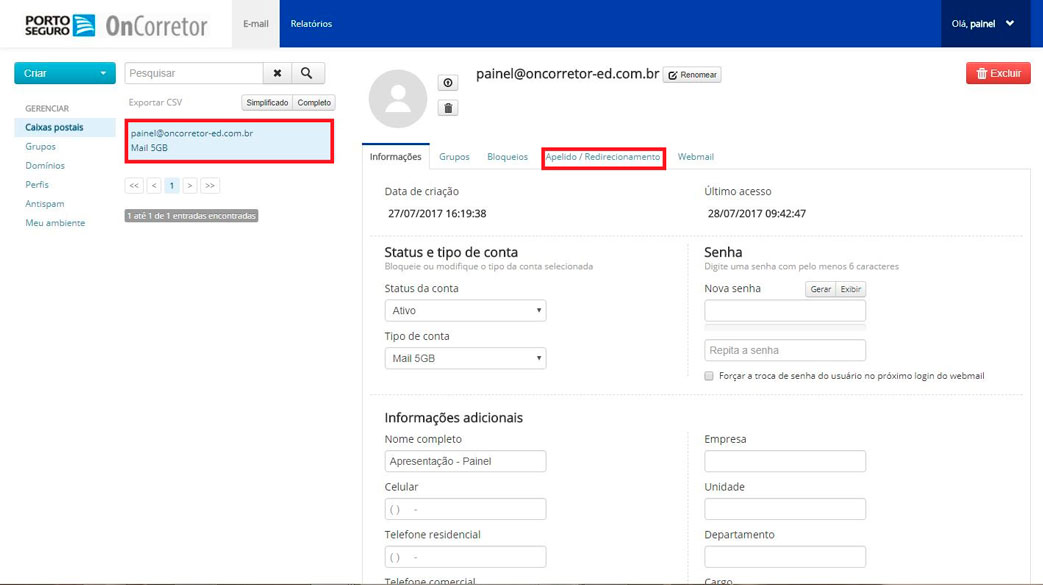Click the magnifier search icon button
The image size is (1043, 585).
(308, 74)
